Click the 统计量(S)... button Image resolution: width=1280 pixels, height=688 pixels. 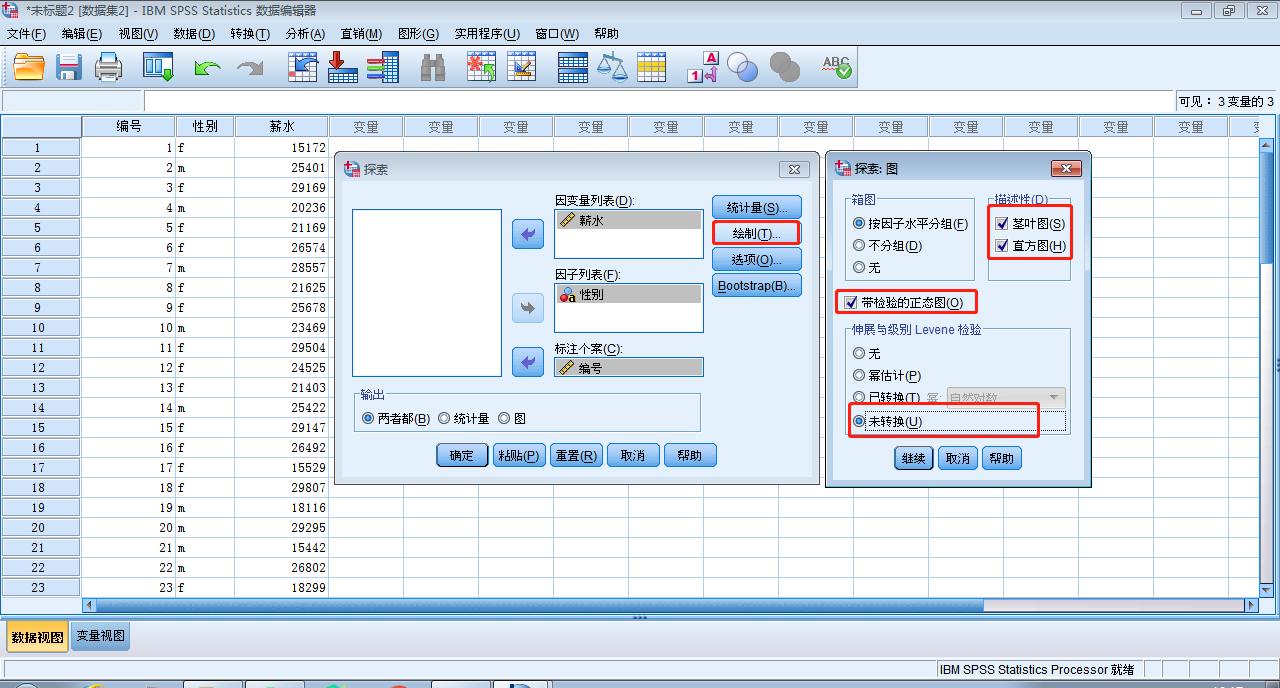[x=757, y=208]
